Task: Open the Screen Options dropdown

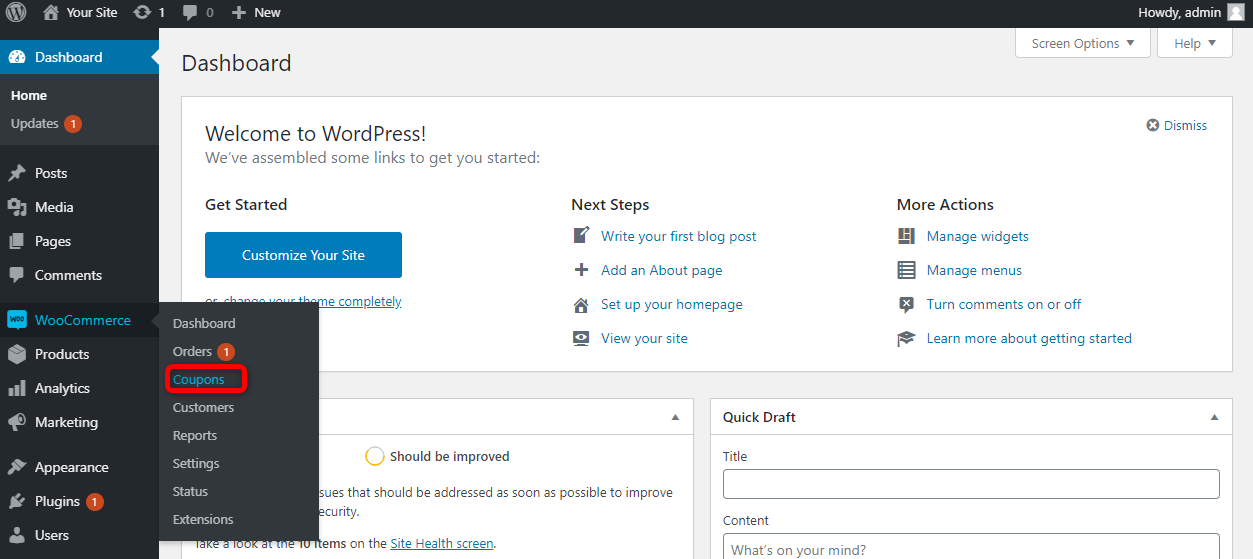Action: tap(1084, 43)
